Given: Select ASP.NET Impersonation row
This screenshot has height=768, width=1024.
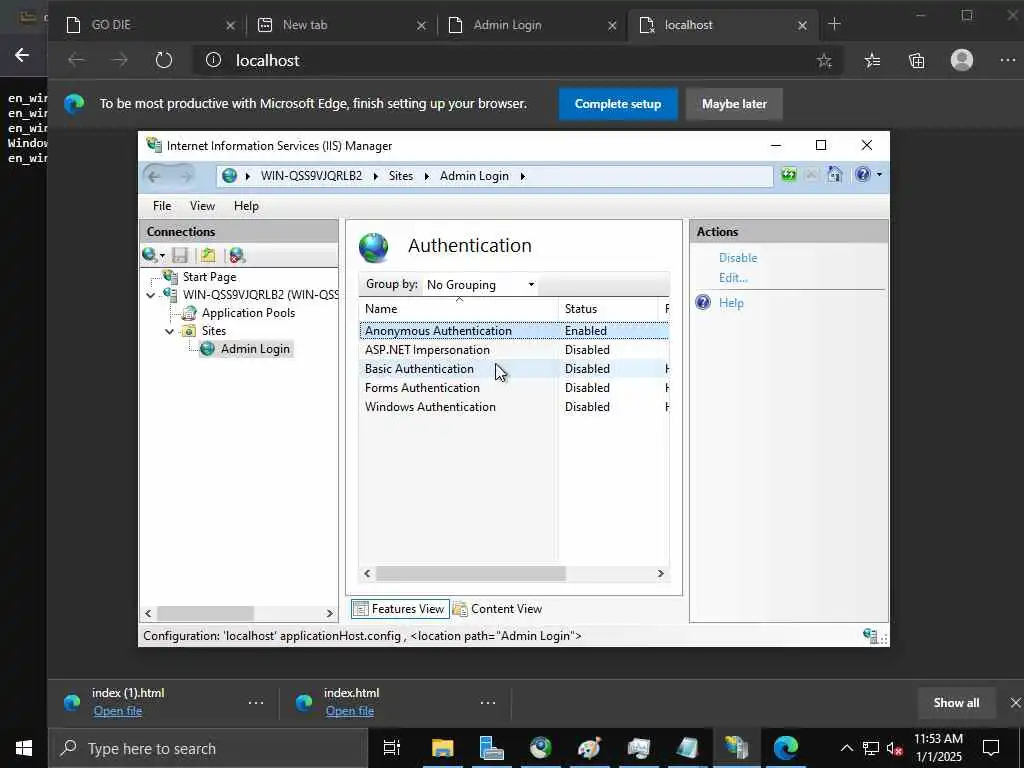Looking at the screenshot, I should pos(514,350).
